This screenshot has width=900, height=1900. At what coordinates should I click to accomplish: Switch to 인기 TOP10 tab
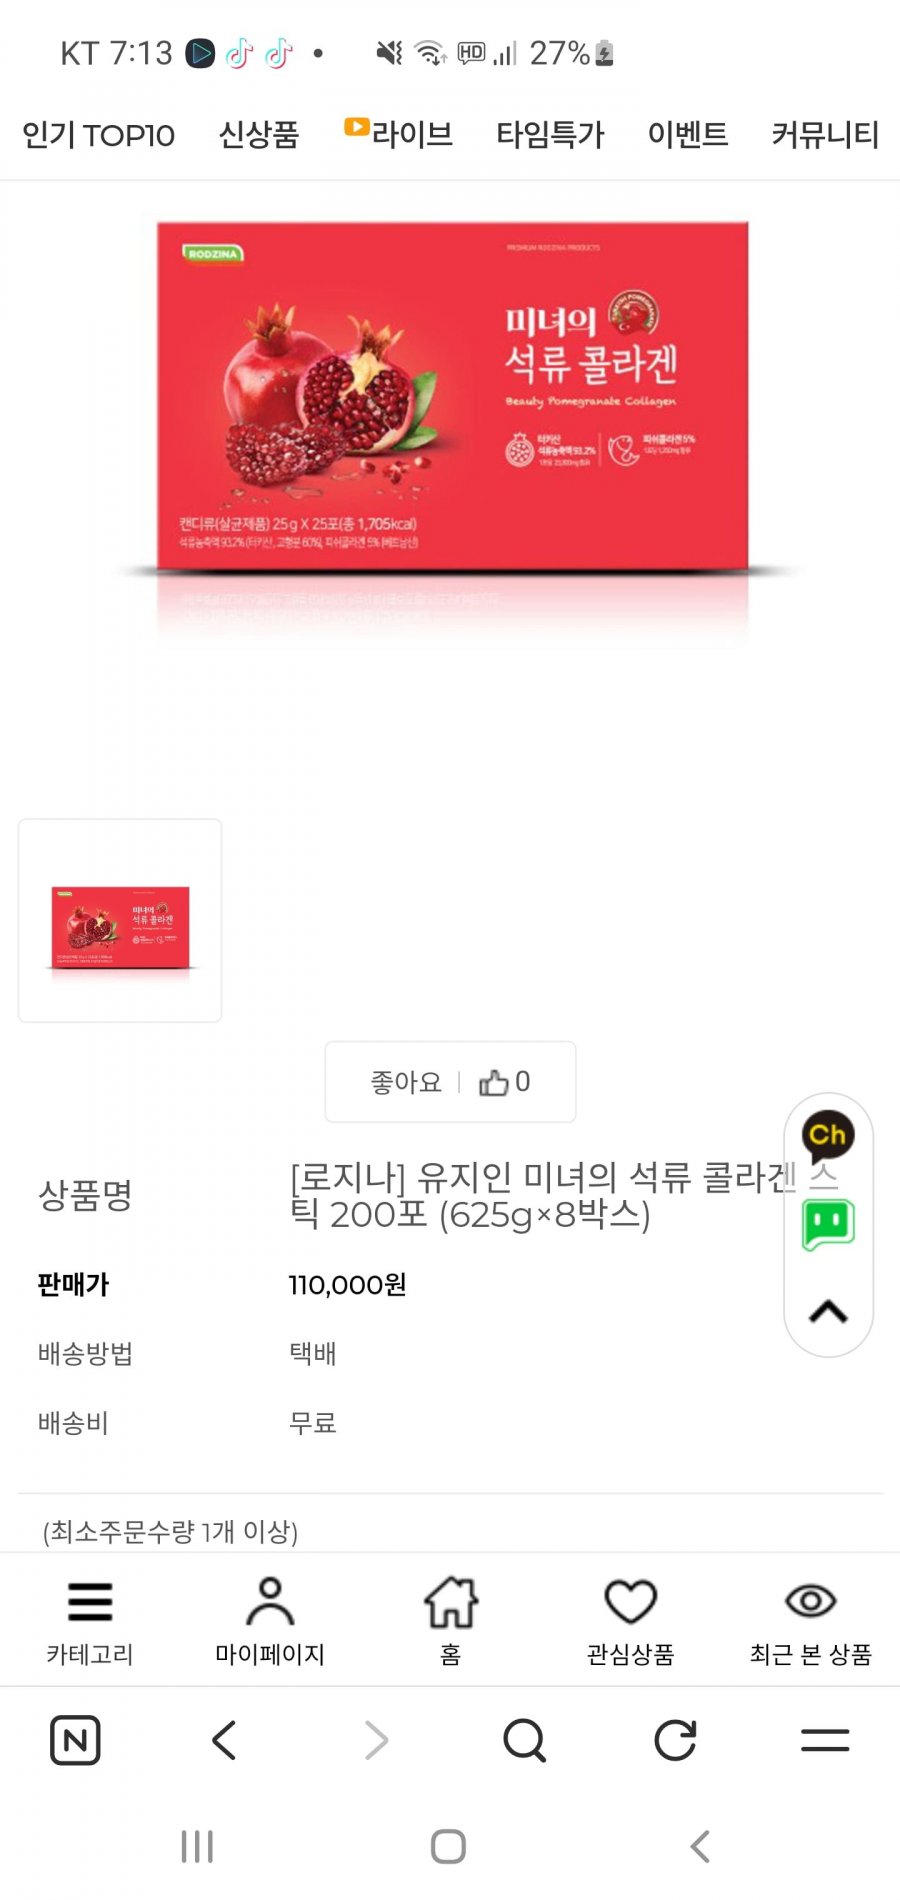[x=98, y=135]
